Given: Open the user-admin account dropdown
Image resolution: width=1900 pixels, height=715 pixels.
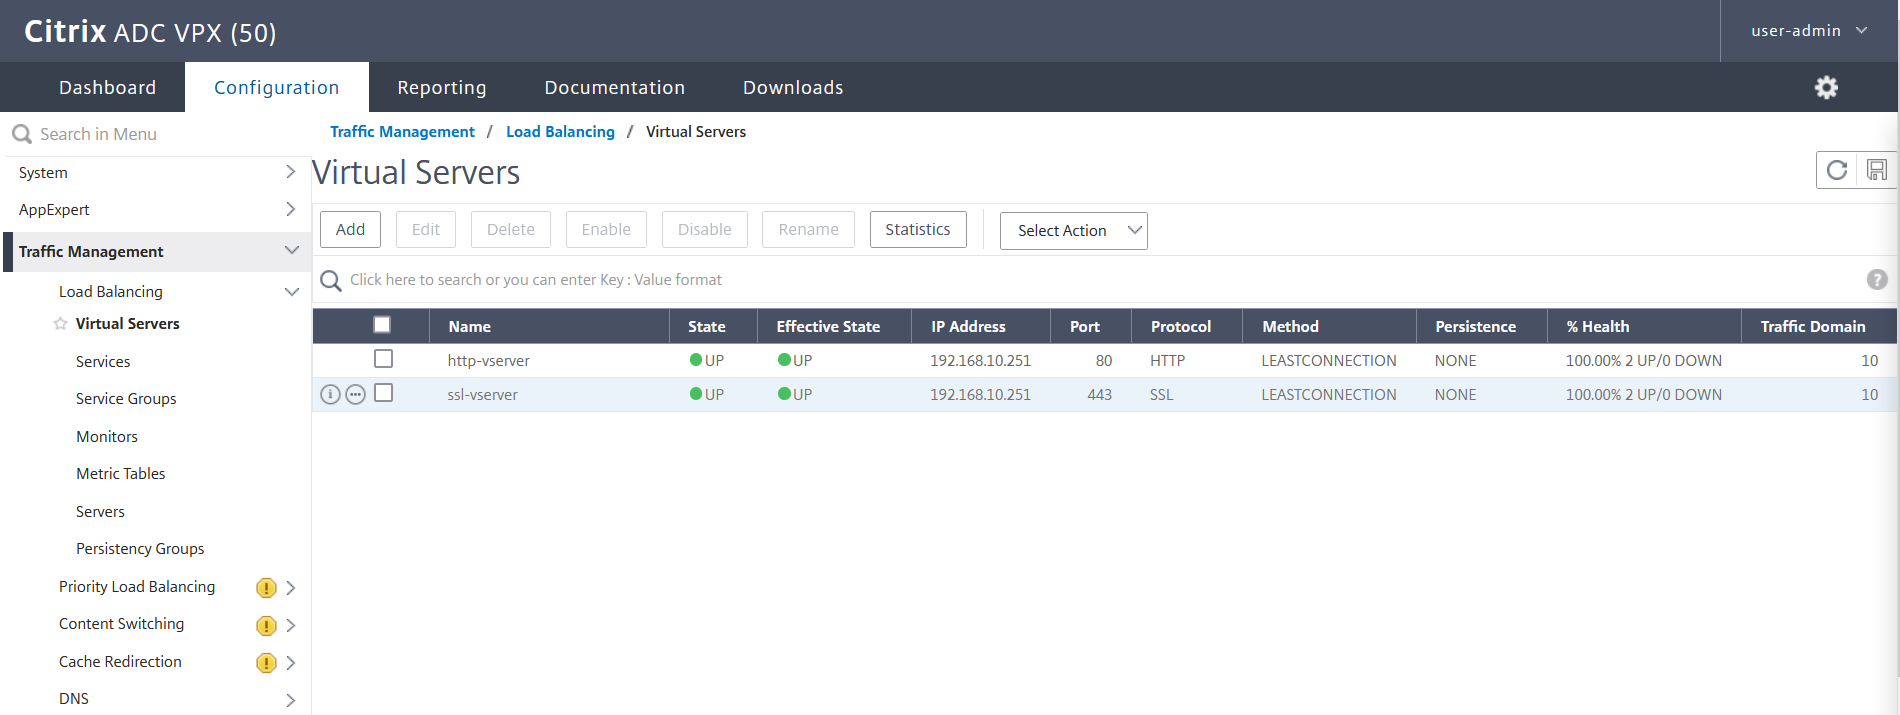Looking at the screenshot, I should tap(1808, 31).
